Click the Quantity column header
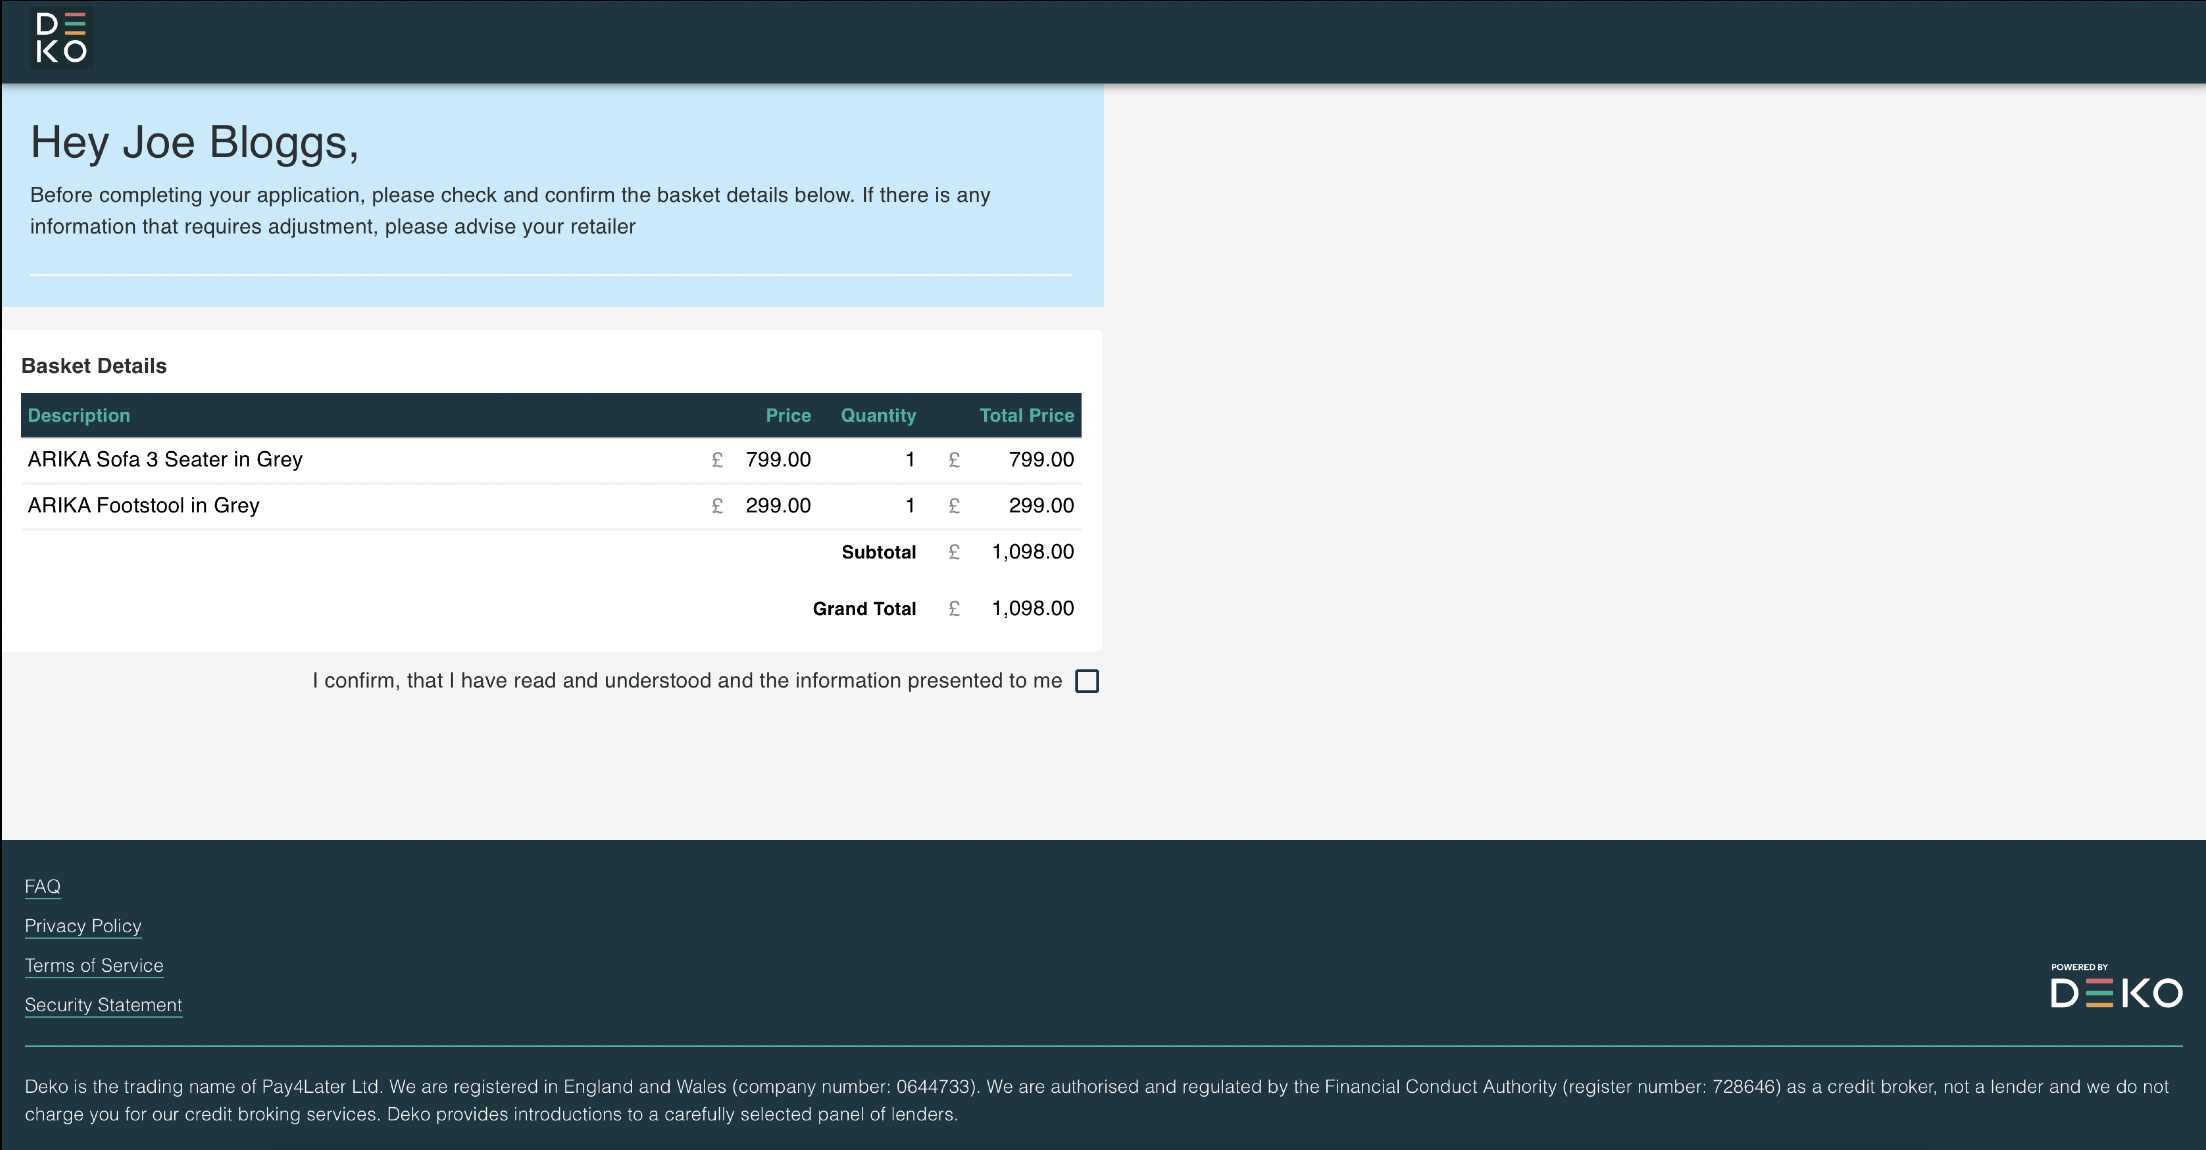Screen dimensions: 2206x1150 click(878, 415)
